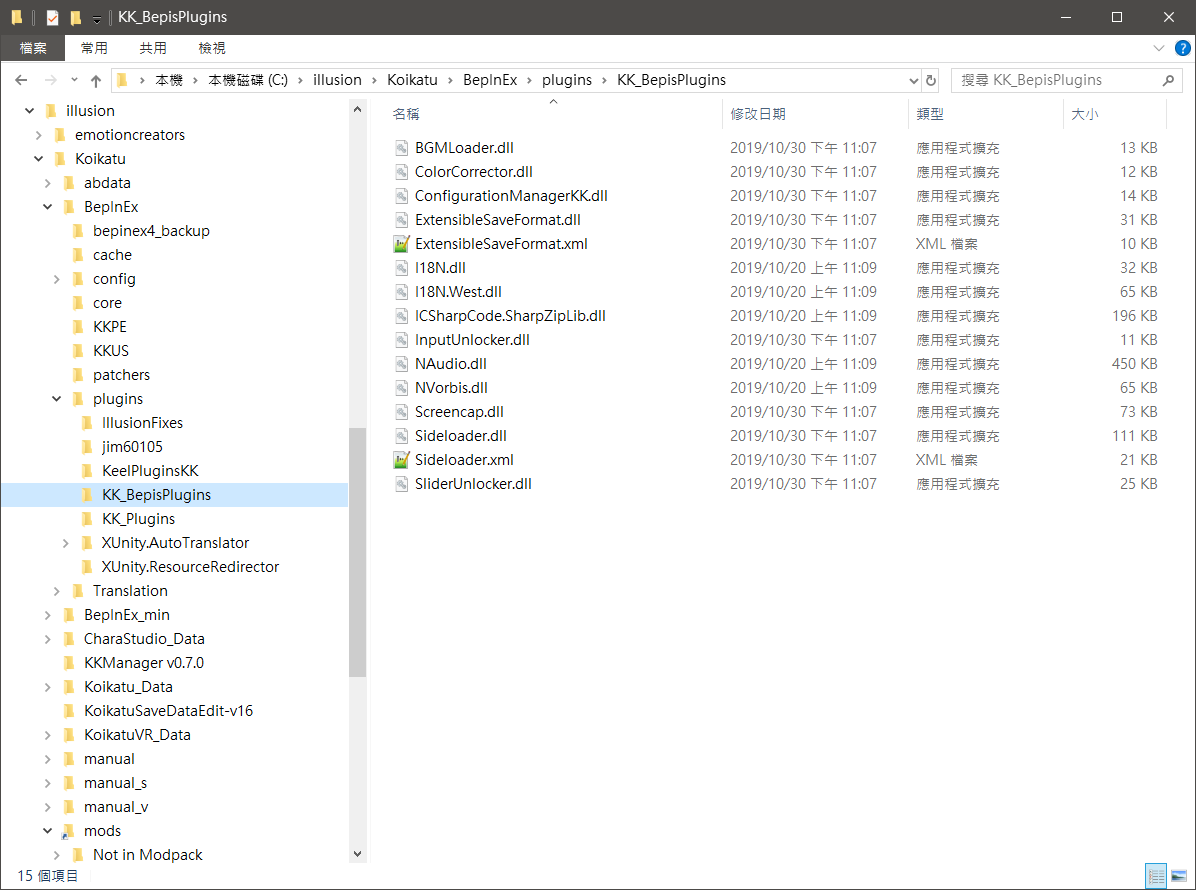The height and width of the screenshot is (890, 1196).
Task: Expand the abdata tree node
Action: point(48,183)
